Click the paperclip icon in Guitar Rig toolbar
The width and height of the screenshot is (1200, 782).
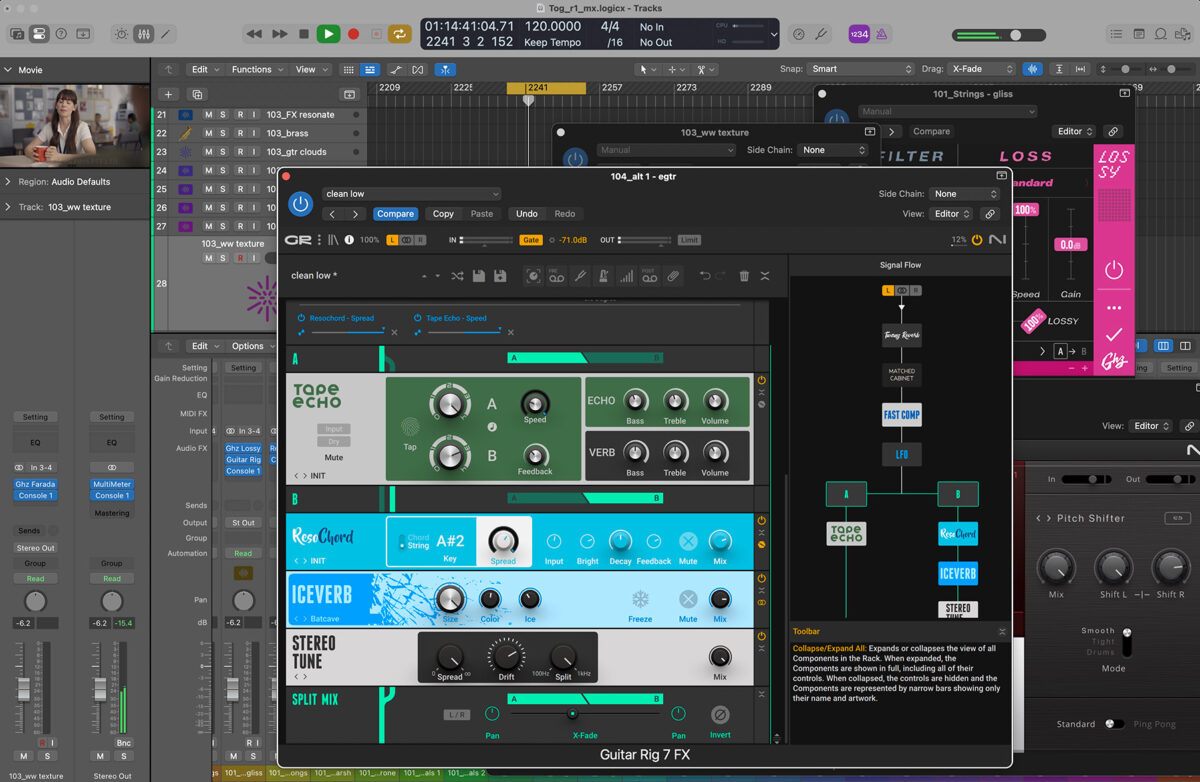pos(673,276)
